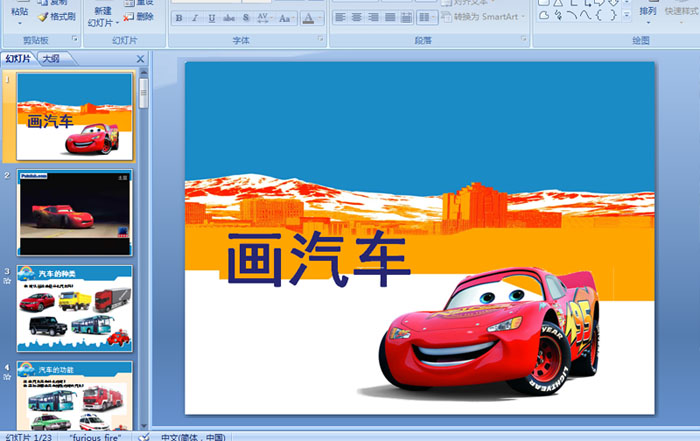Viewport: 700px width, 441px height.
Task: Select the curve shape in gallery
Action: click(586, 16)
